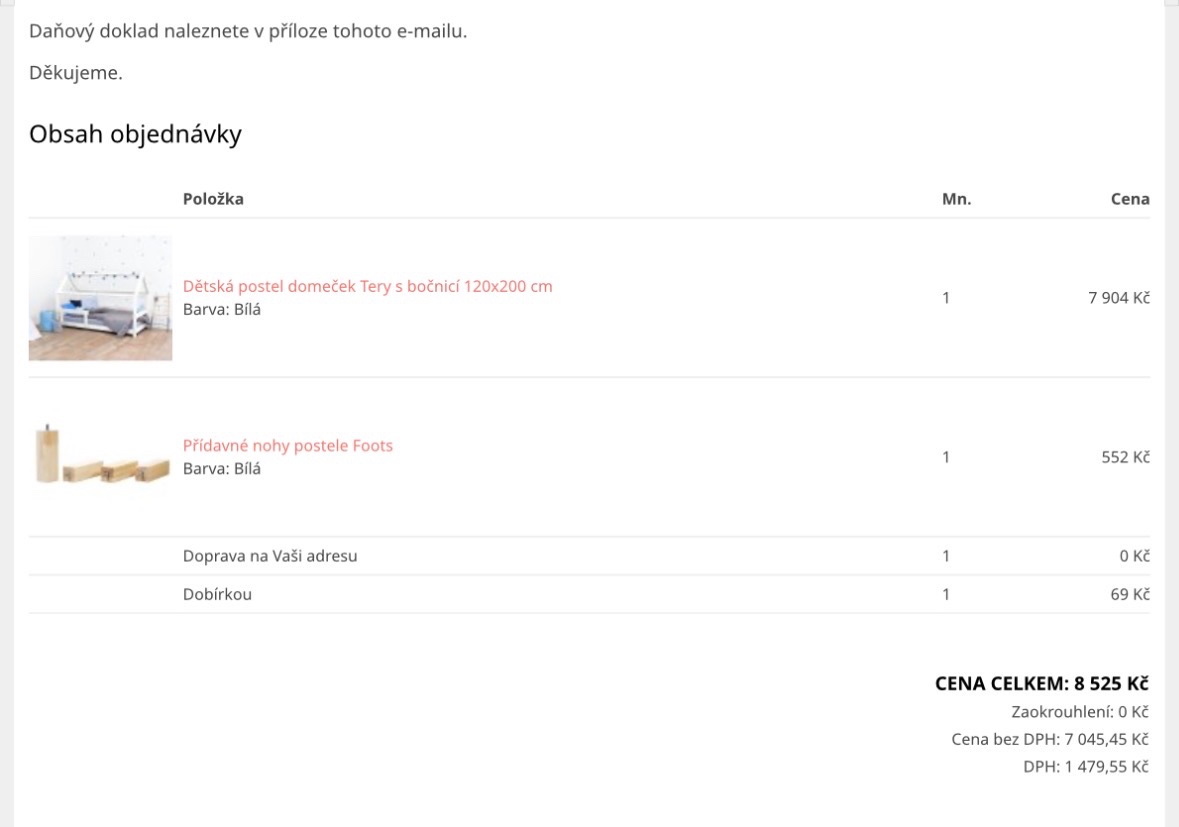Click the Daňový doklad attachment sentence
The image size is (1179, 827).
(248, 32)
